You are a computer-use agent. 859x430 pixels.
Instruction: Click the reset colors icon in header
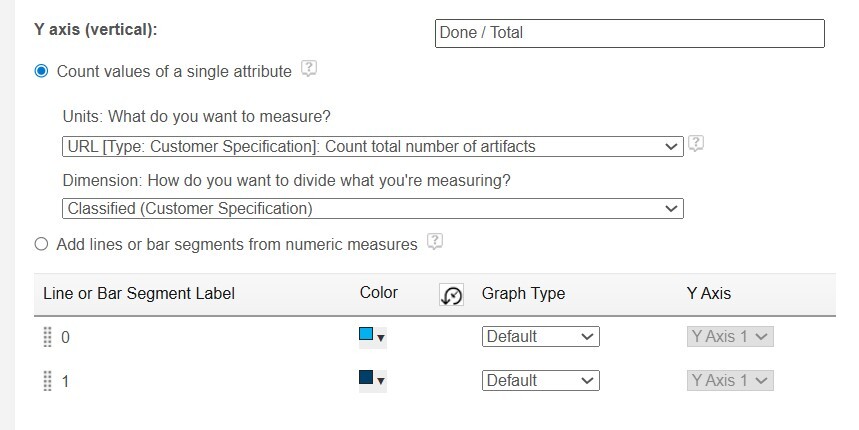pos(451,295)
